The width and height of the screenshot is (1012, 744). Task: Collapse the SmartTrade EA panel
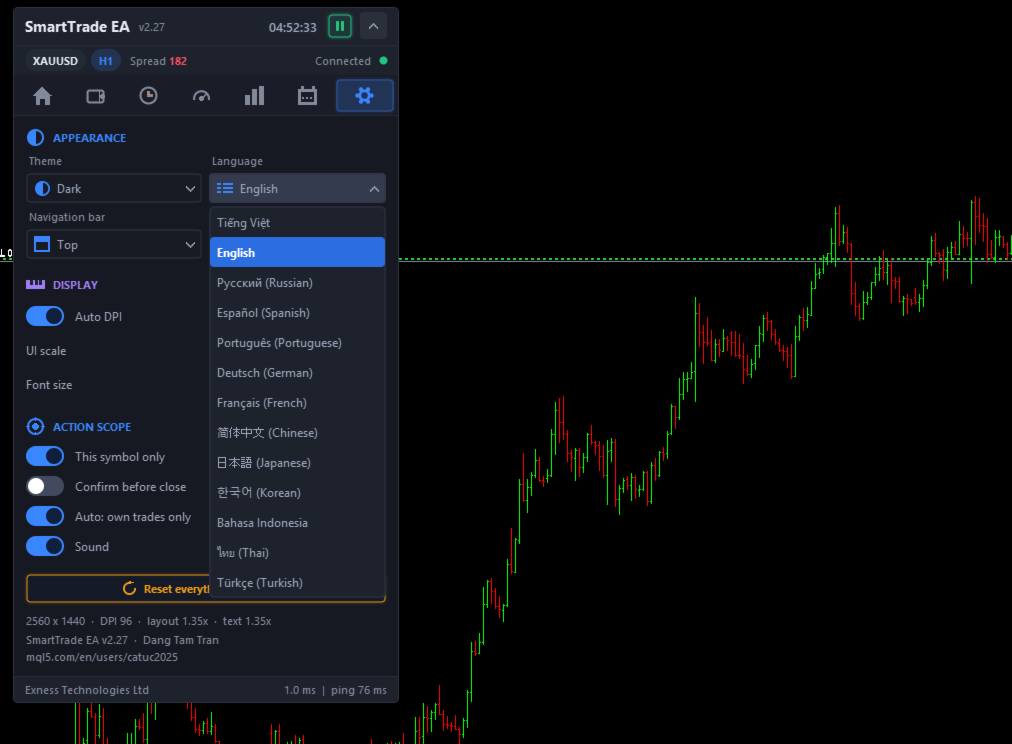coord(373,26)
